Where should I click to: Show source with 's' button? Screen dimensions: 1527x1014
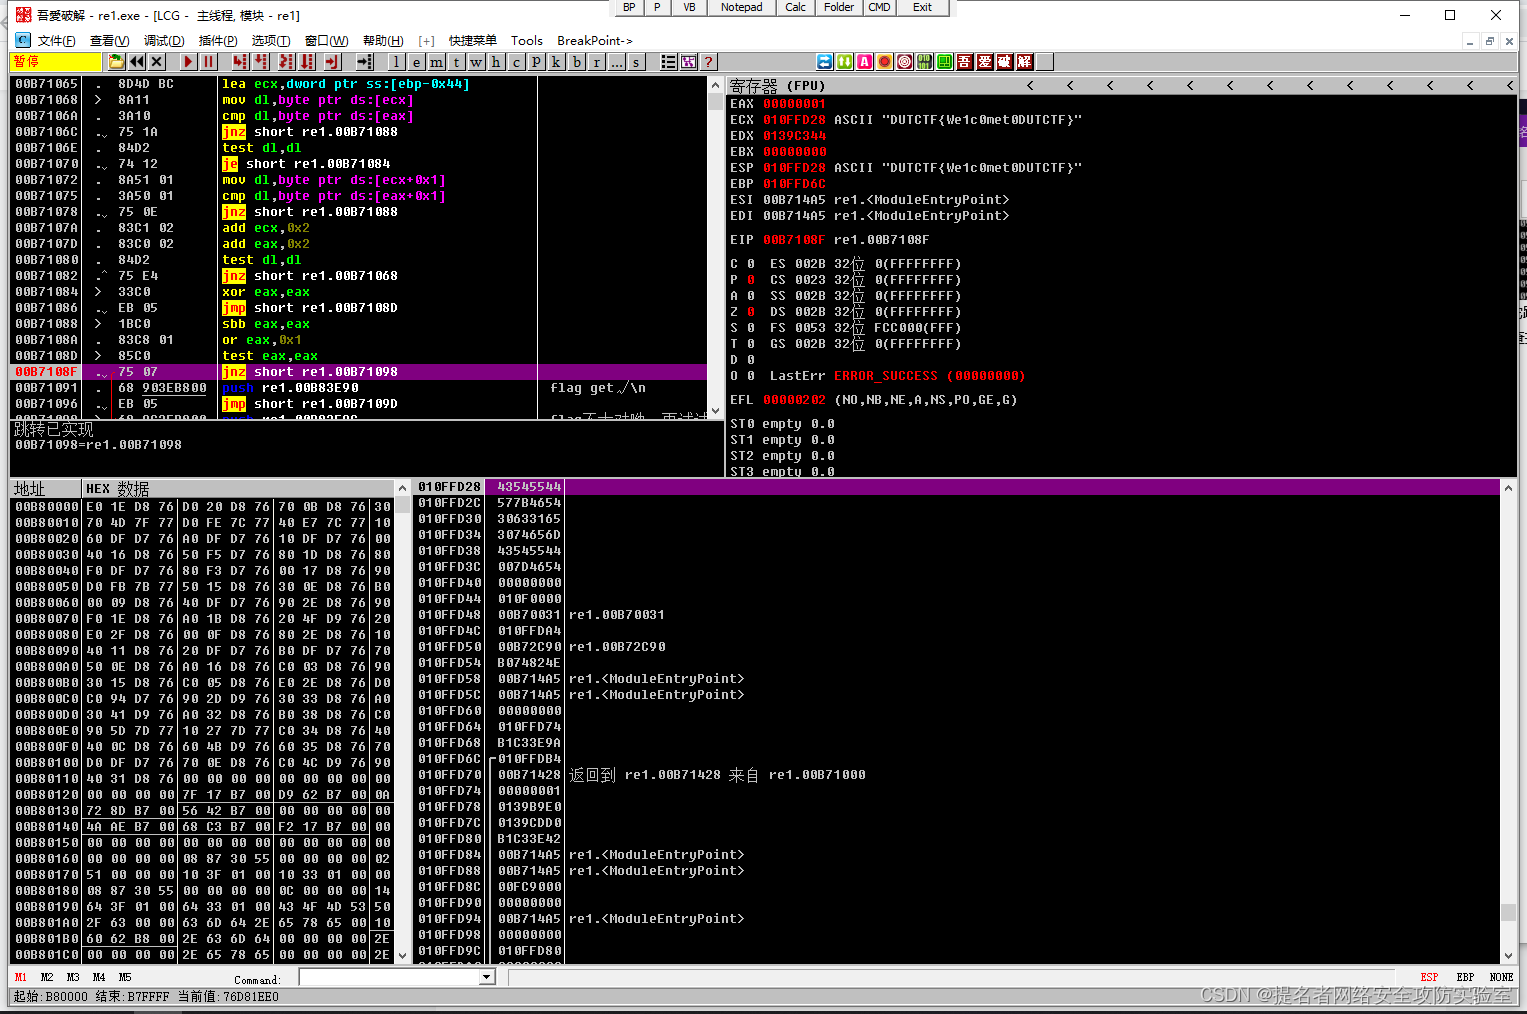pyautogui.click(x=637, y=62)
